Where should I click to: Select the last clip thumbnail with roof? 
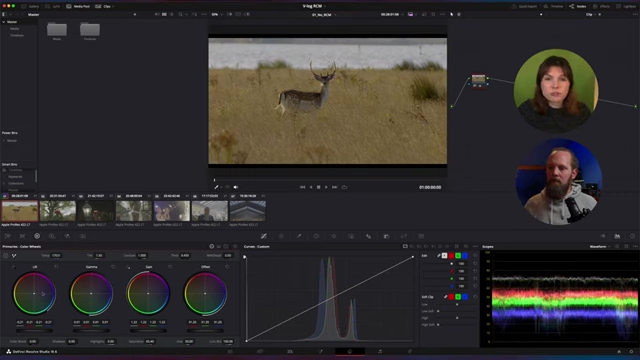(x=248, y=211)
